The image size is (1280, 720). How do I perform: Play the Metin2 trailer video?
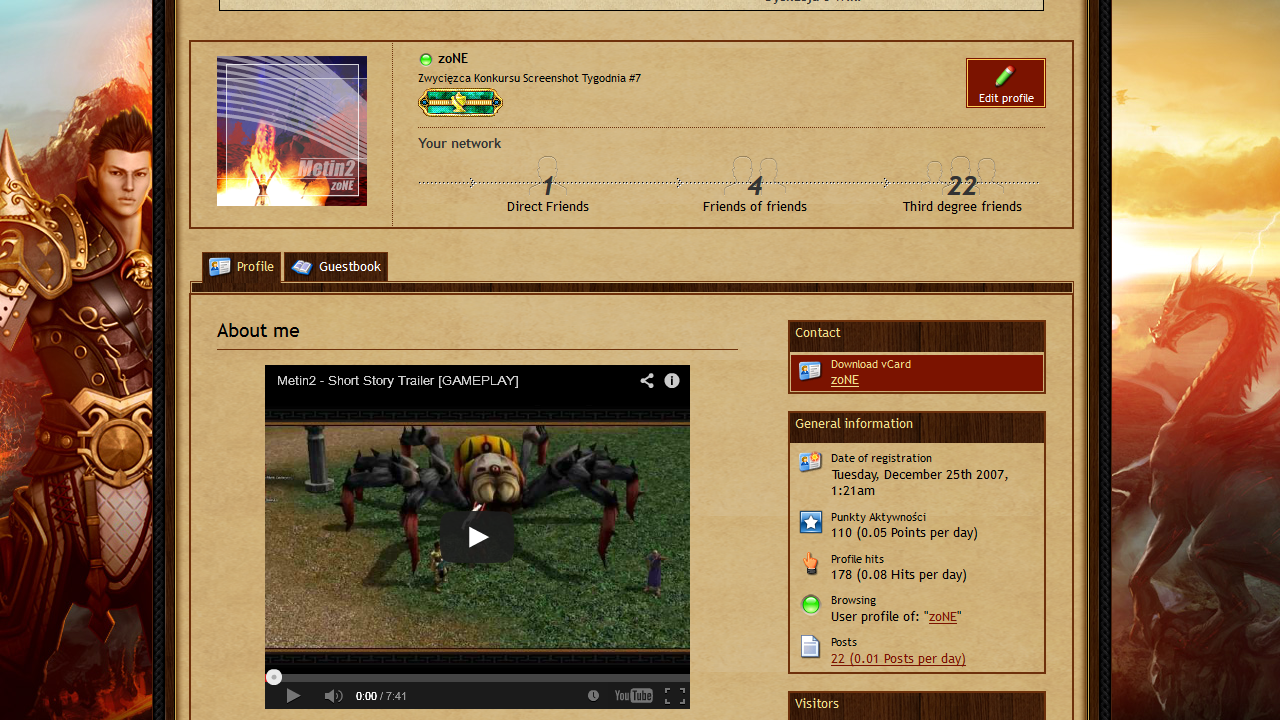pyautogui.click(x=477, y=537)
